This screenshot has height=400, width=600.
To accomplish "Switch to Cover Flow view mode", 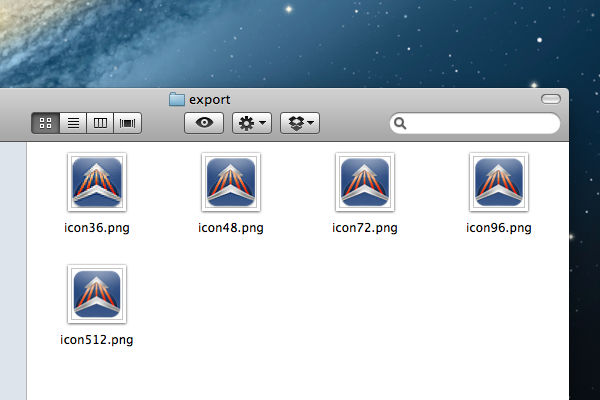I will click(x=127, y=123).
